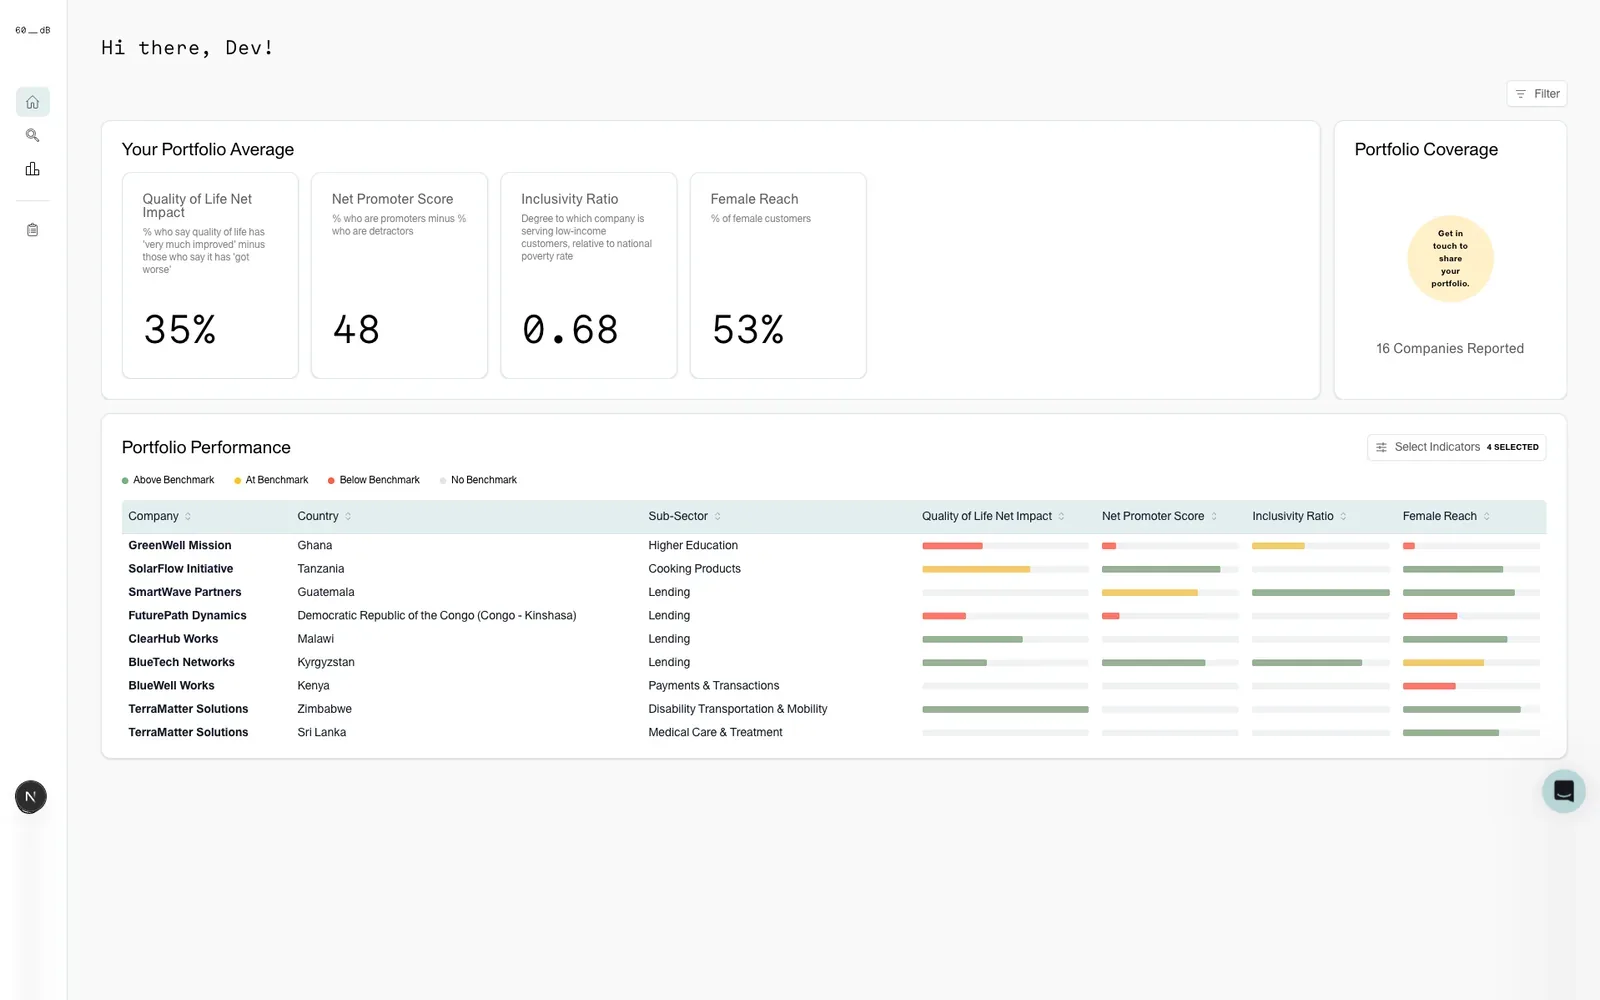1600x1000 pixels.
Task: Open GreenWell Mission company row
Action: [x=834, y=545]
